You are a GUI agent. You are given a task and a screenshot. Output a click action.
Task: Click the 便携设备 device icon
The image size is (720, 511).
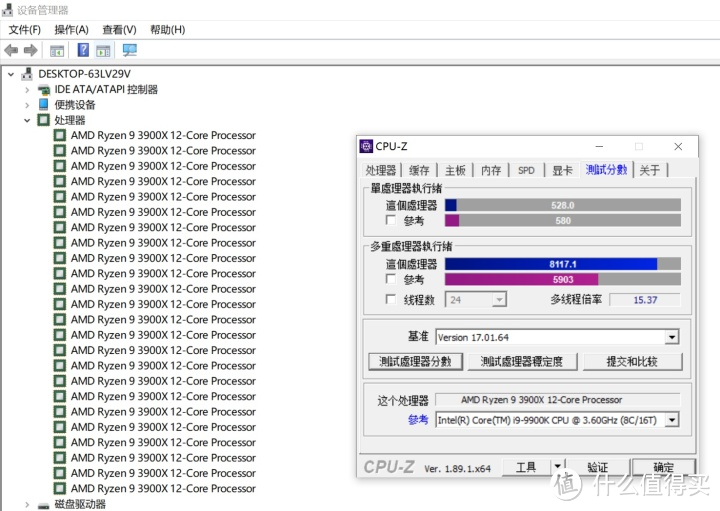point(44,104)
